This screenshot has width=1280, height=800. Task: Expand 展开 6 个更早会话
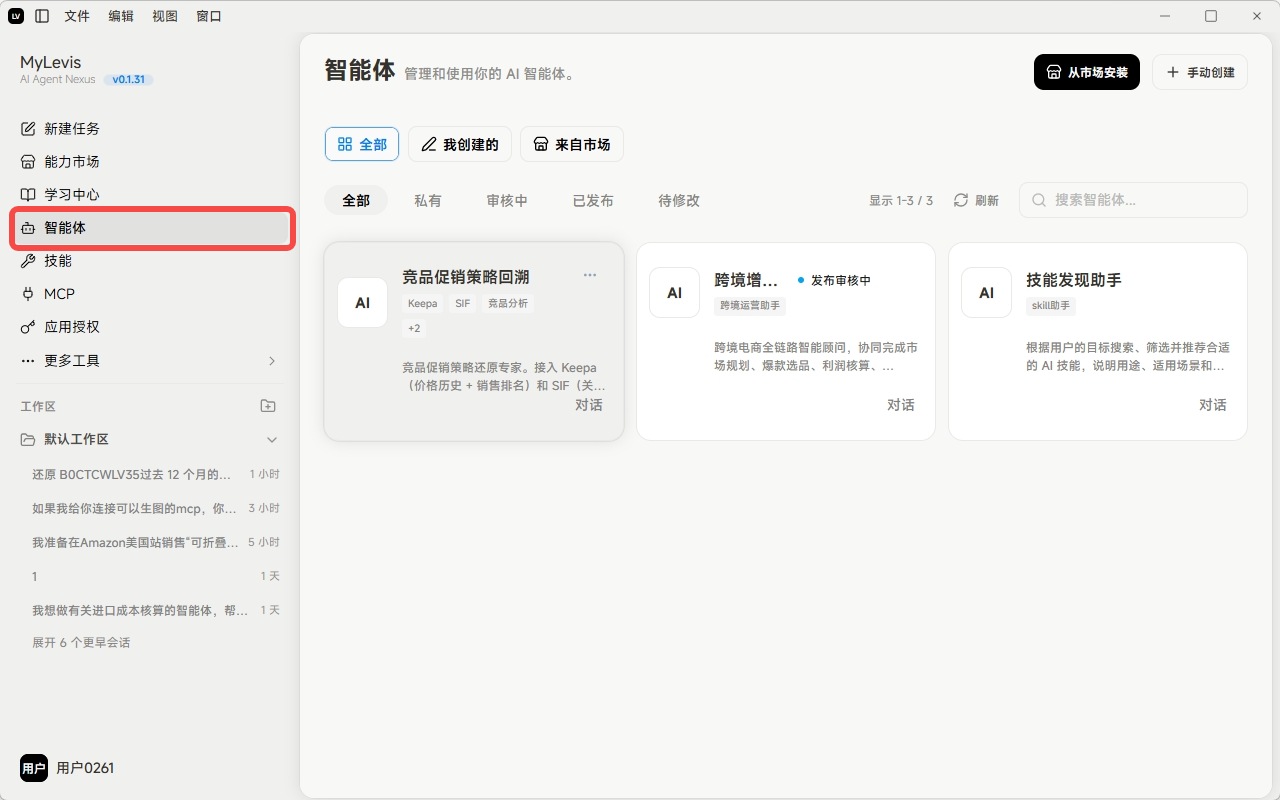pos(81,643)
